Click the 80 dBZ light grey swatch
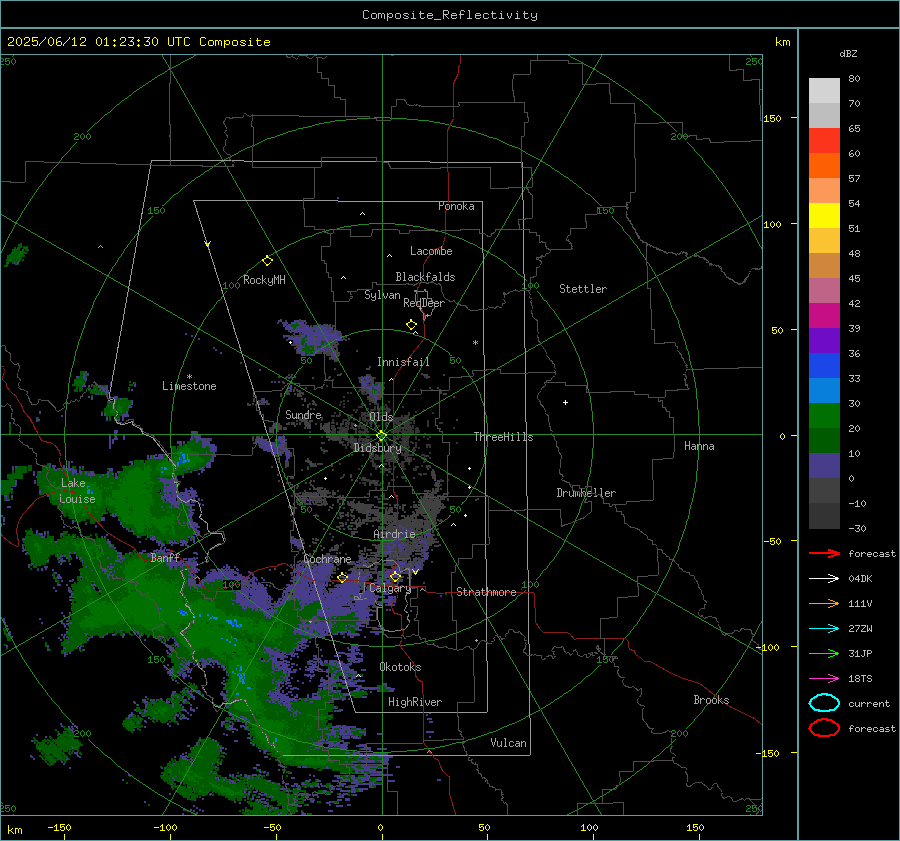 click(824, 90)
